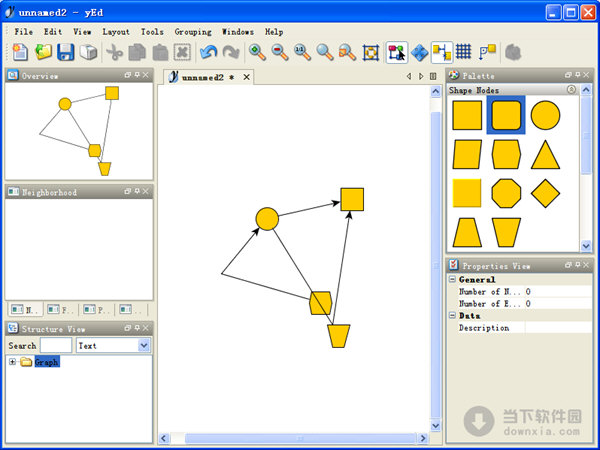Open the Help menu
Screen dimensions: 600x450
(x=274, y=32)
